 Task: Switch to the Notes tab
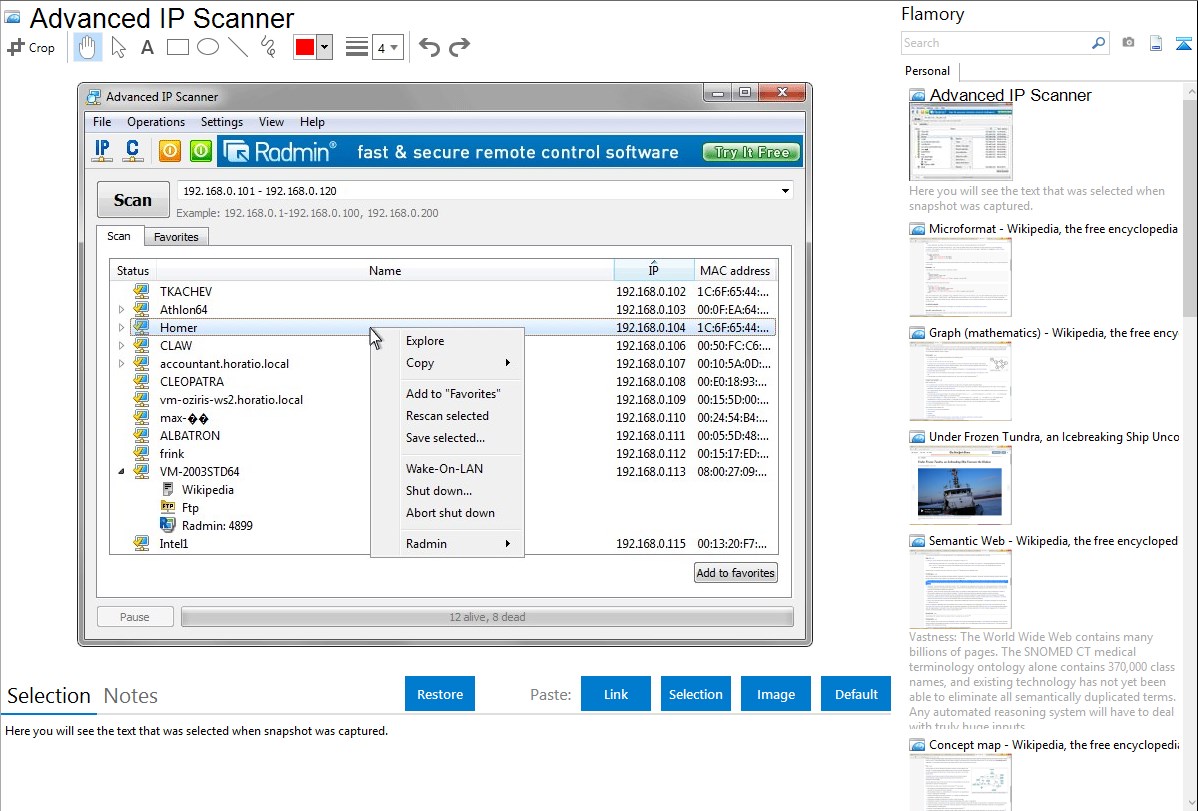pyautogui.click(x=131, y=696)
